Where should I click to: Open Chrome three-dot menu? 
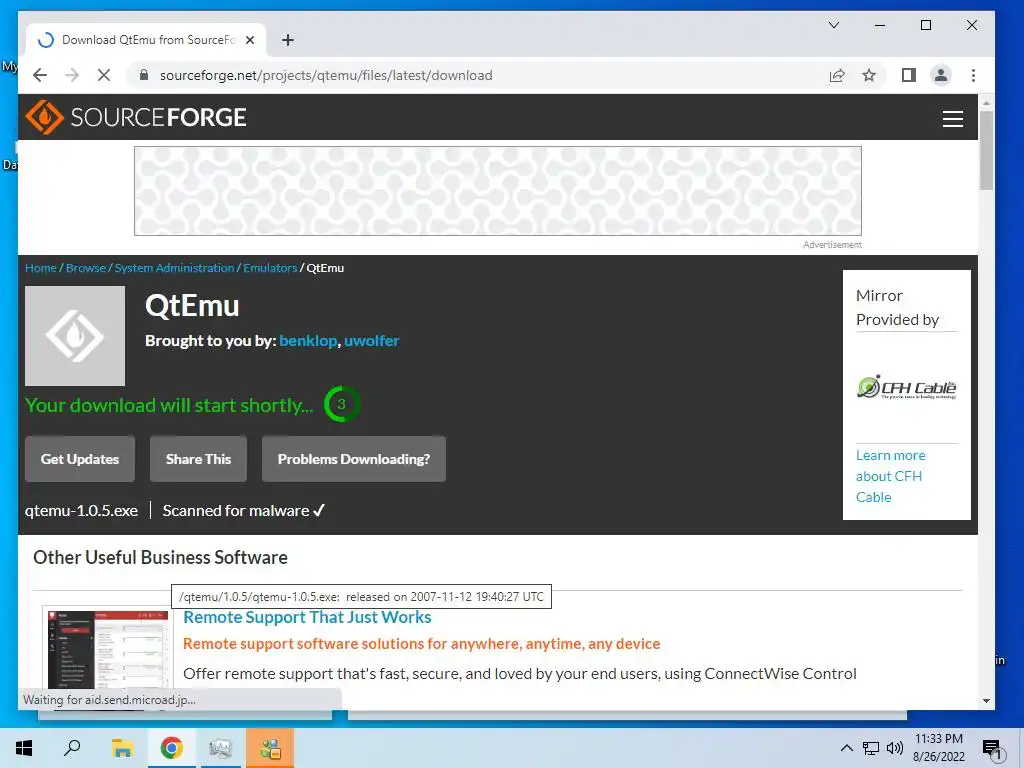[973, 75]
